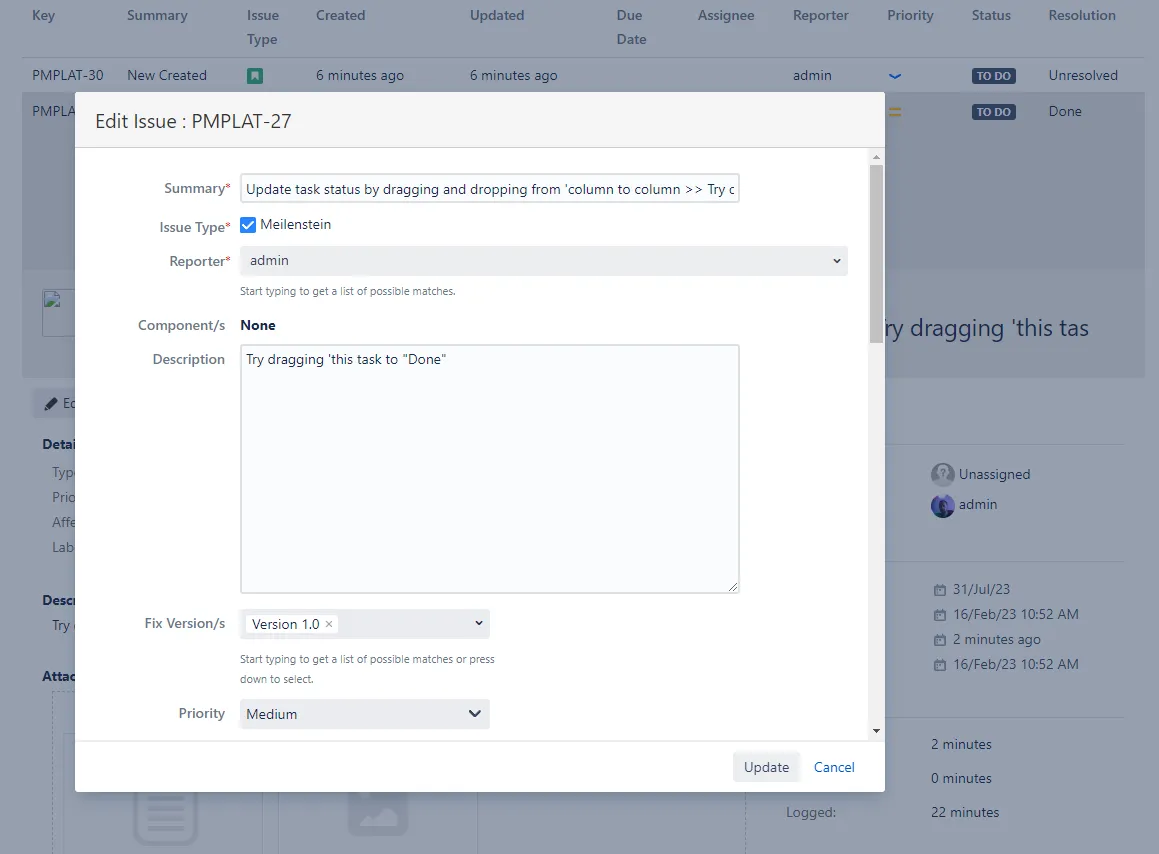
Task: Remove Version 1.0 with the x icon
Action: pos(329,624)
